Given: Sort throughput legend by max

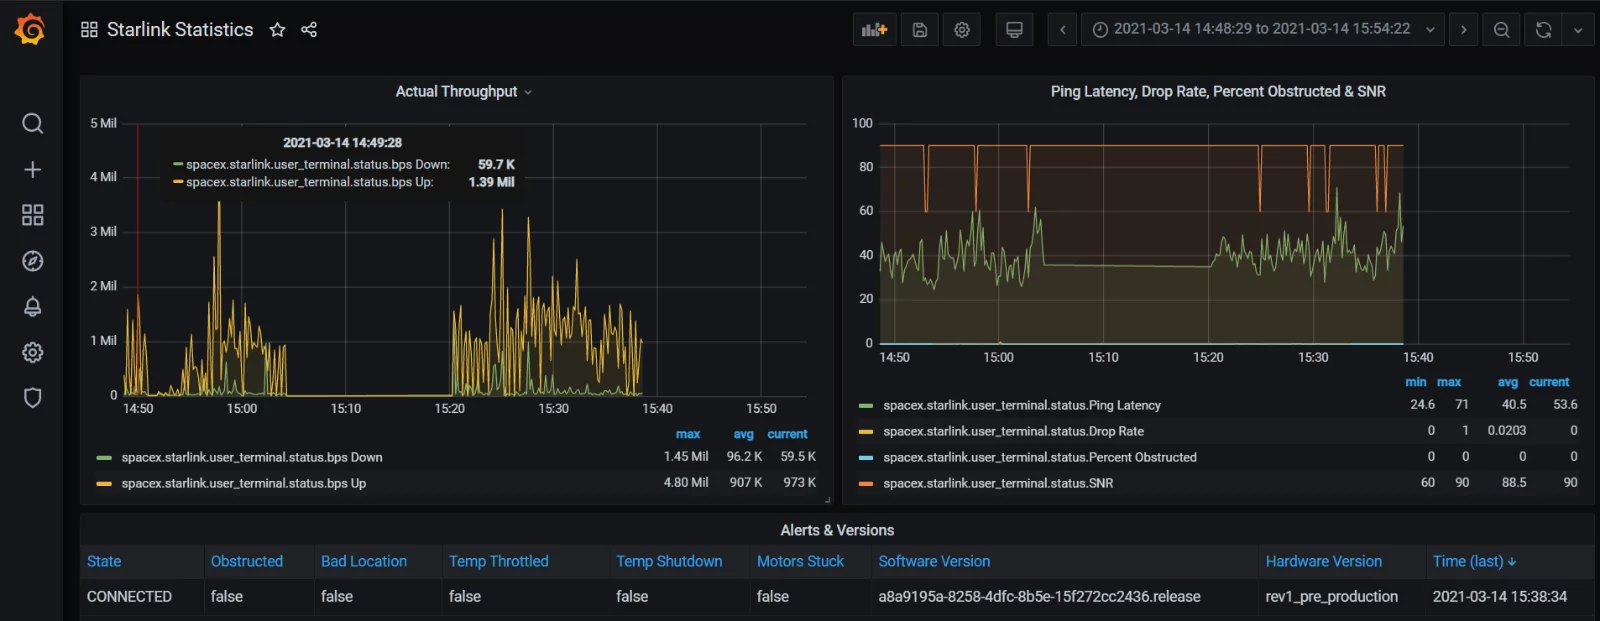Looking at the screenshot, I should tap(688, 434).
